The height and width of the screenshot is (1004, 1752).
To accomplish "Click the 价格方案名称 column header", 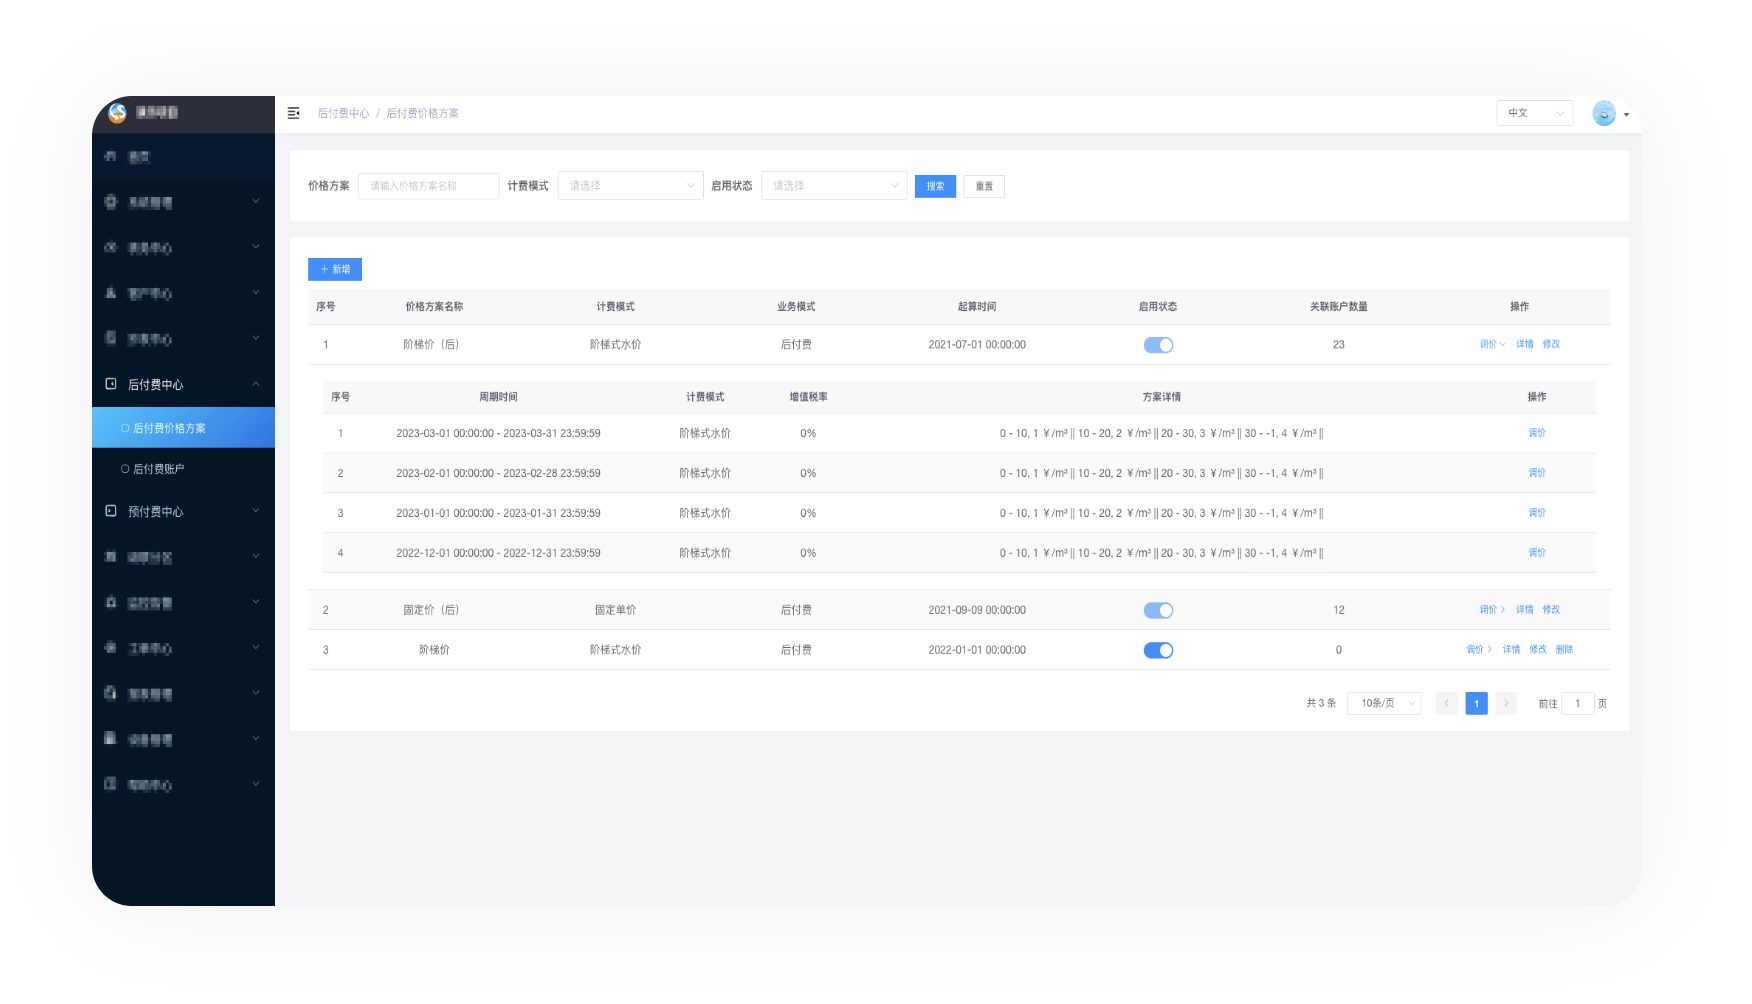I will [x=434, y=307].
